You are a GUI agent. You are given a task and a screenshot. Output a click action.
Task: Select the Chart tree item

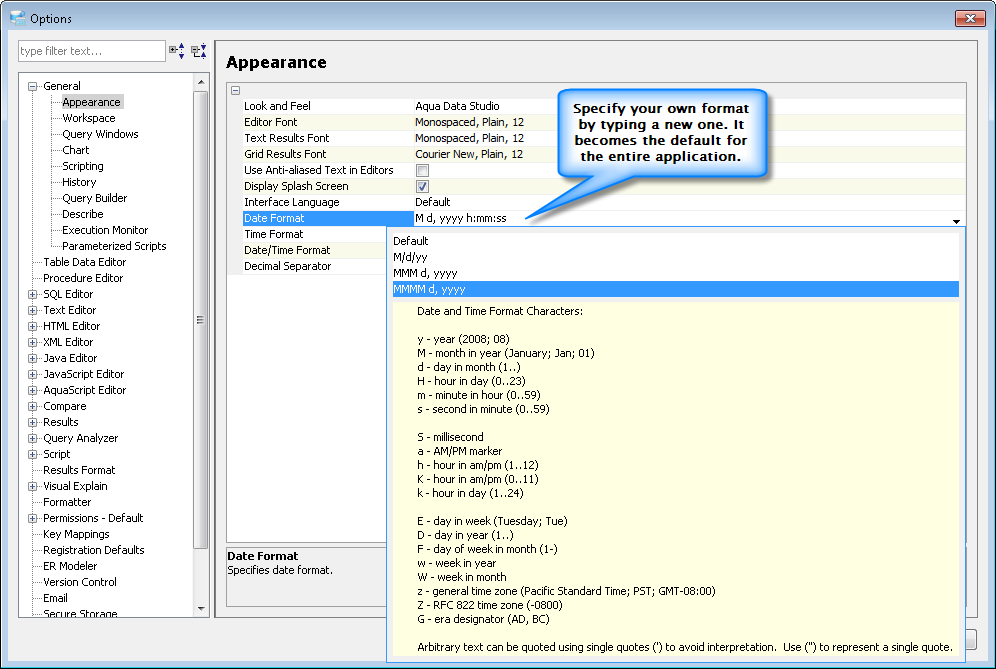click(76, 150)
